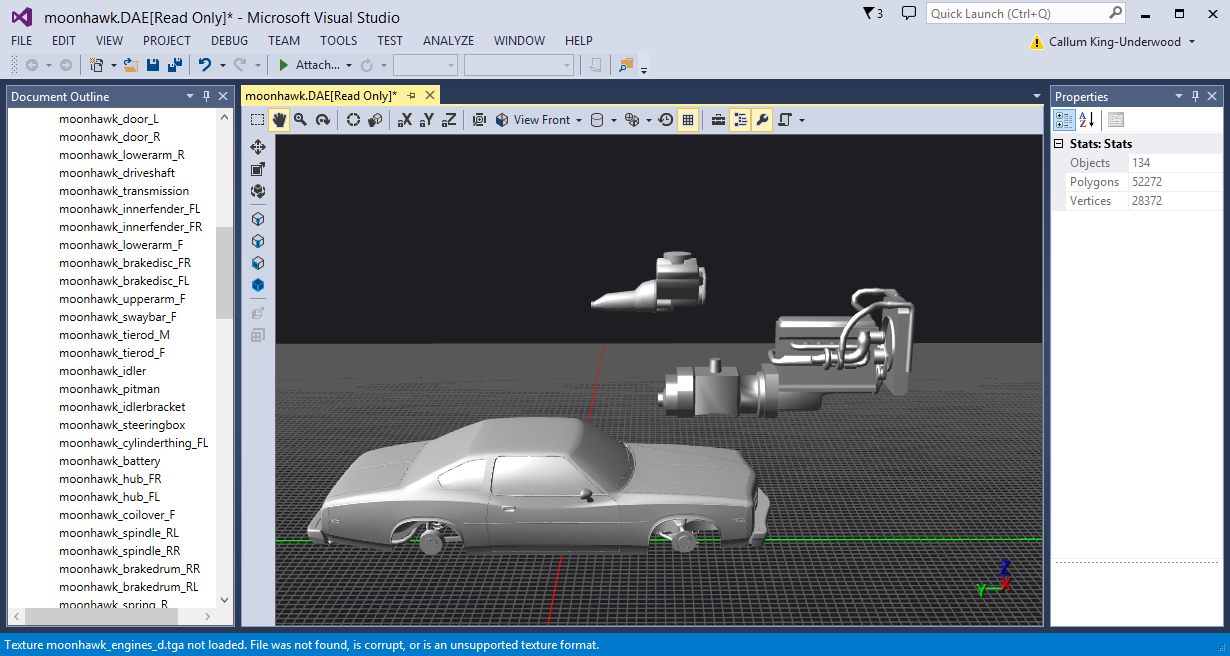Toggle X axis lock
The image size is (1230, 656).
pos(405,120)
